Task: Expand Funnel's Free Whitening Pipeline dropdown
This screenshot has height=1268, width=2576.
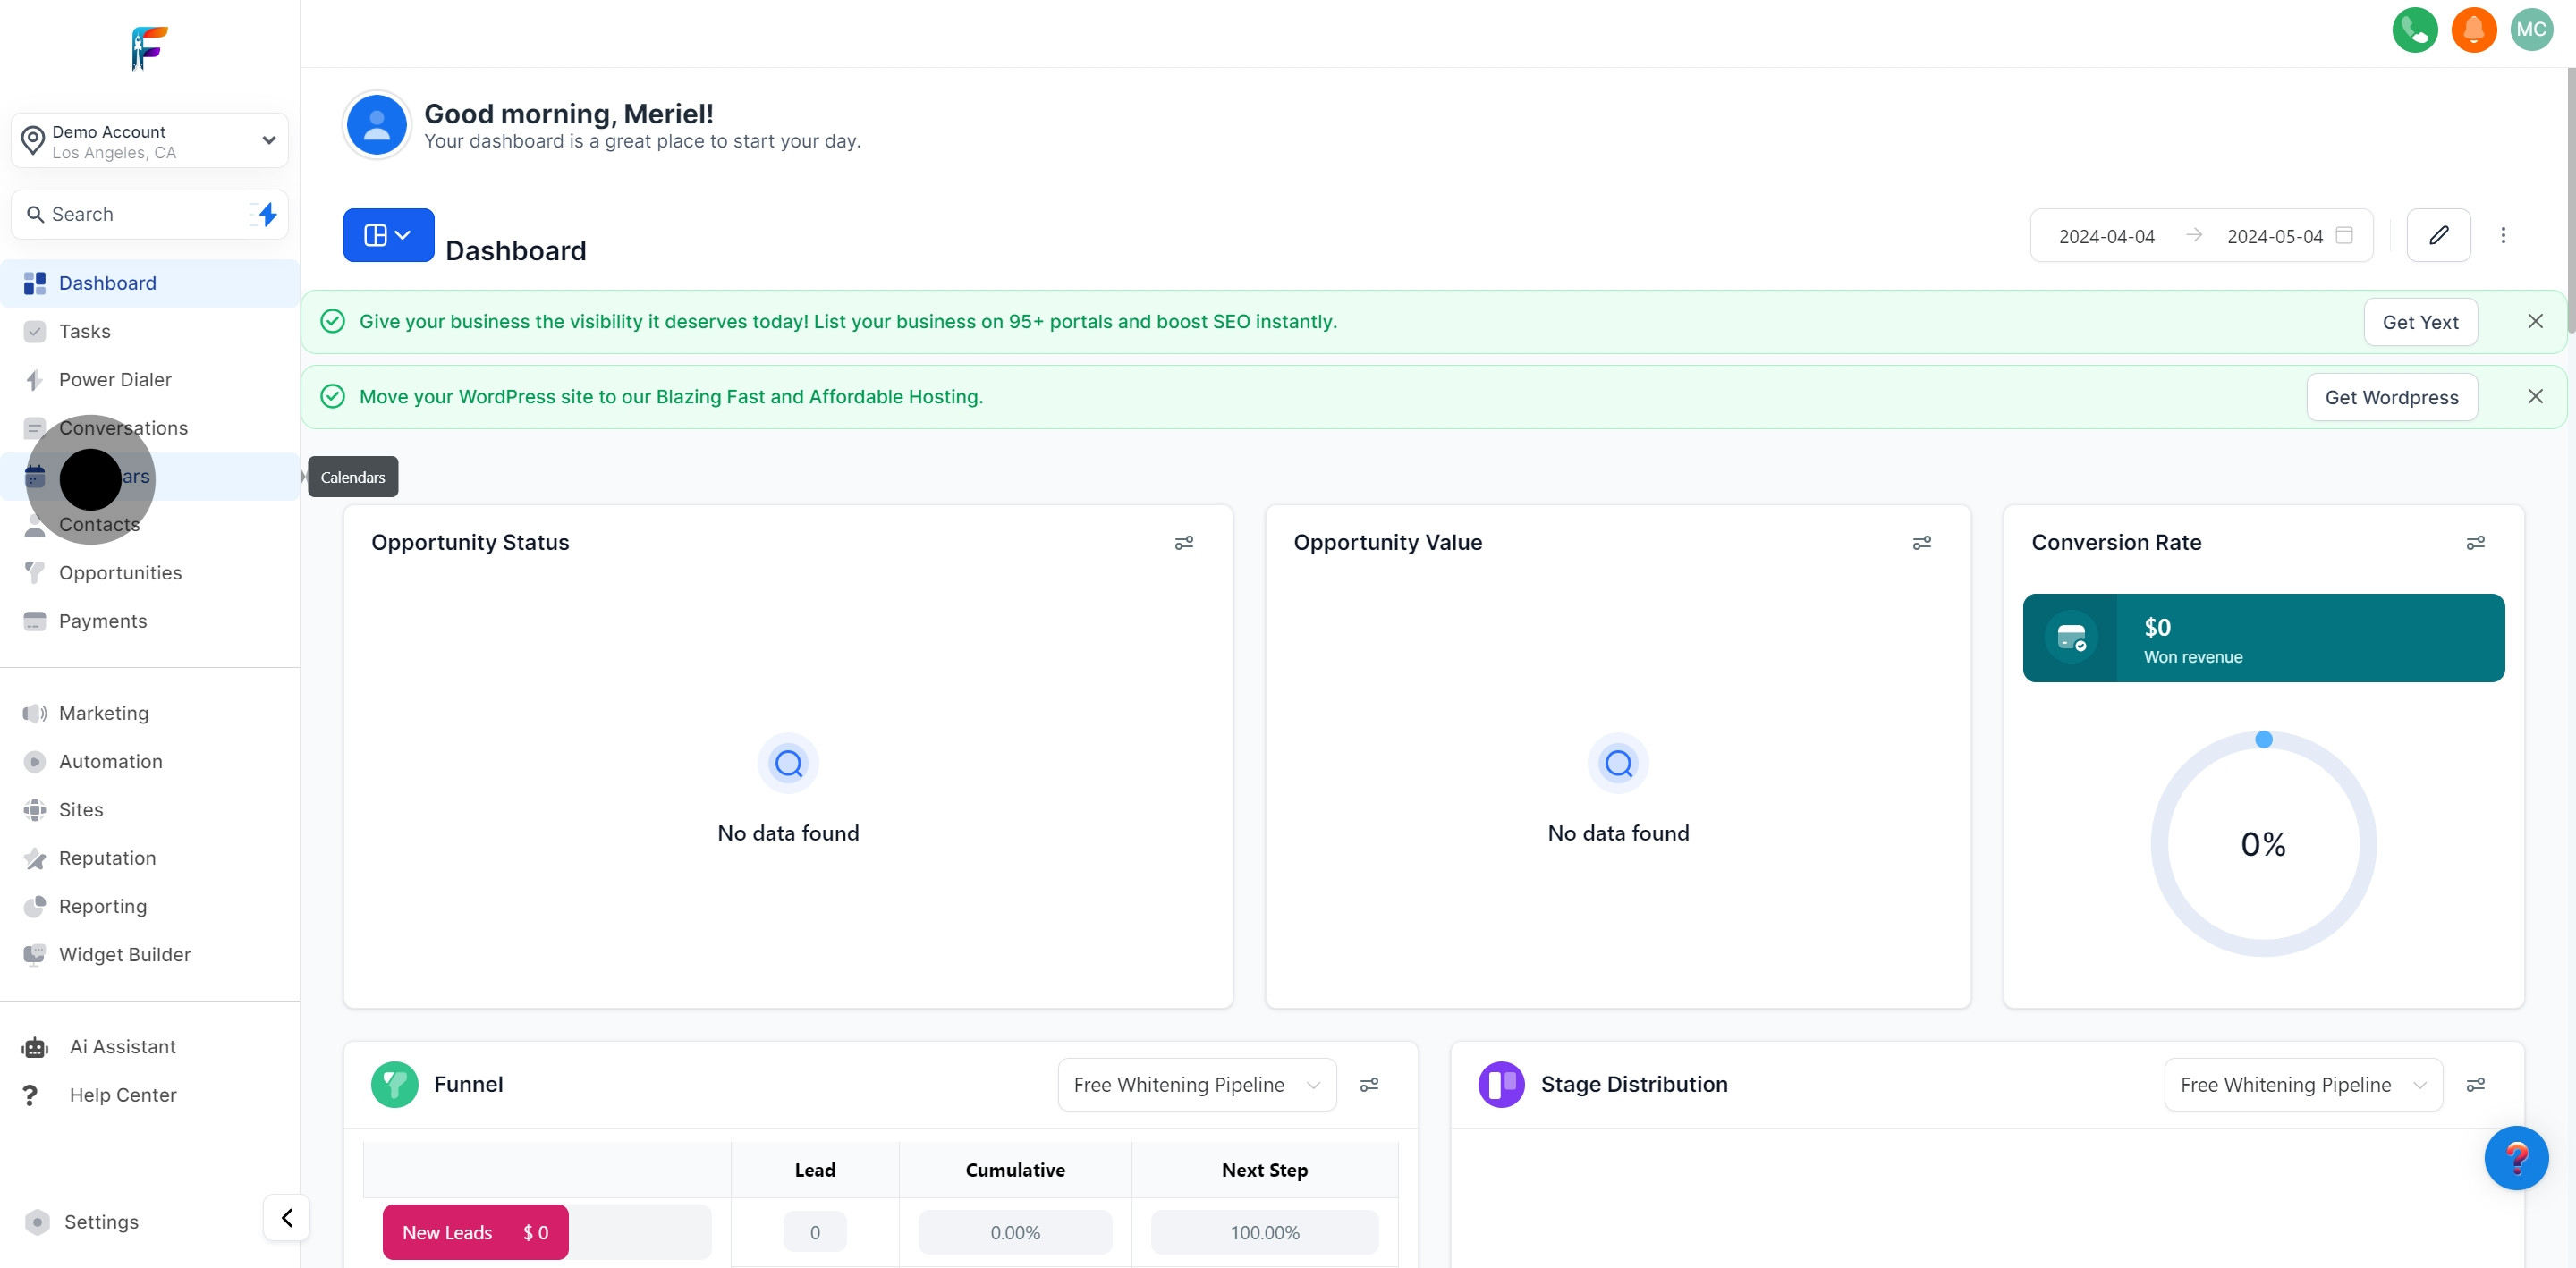Action: point(1196,1085)
